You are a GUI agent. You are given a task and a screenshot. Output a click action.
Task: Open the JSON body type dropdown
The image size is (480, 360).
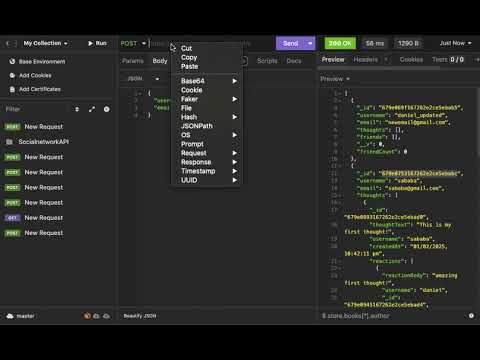coord(143,79)
